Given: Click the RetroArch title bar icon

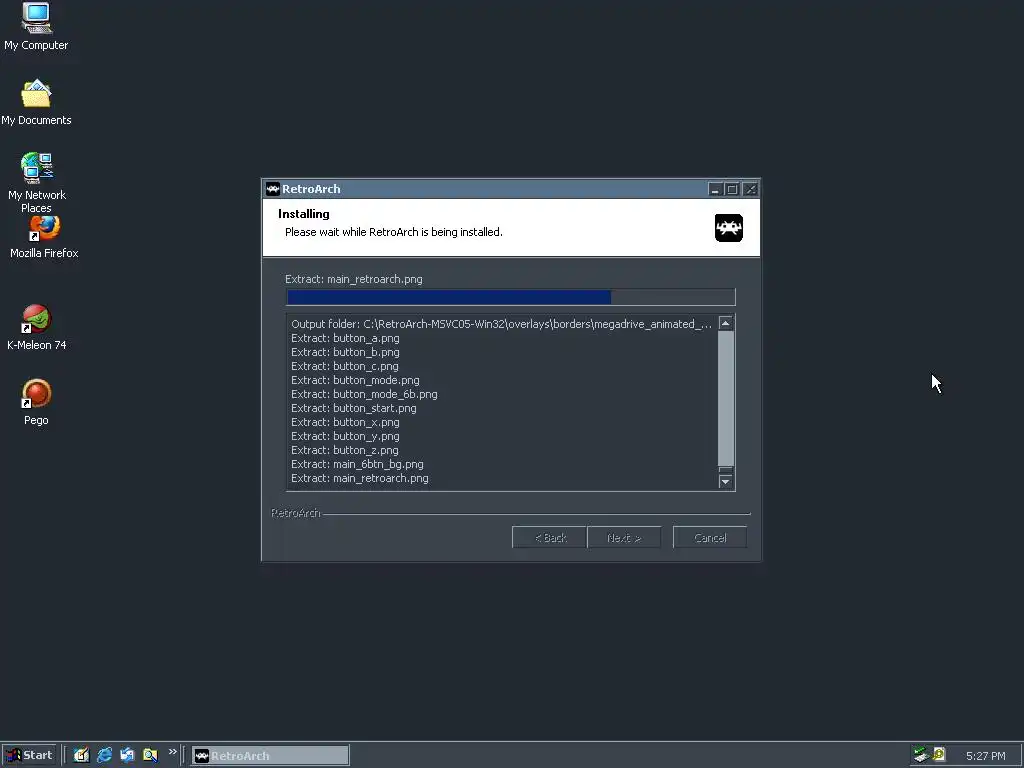Looking at the screenshot, I should click(273, 189).
